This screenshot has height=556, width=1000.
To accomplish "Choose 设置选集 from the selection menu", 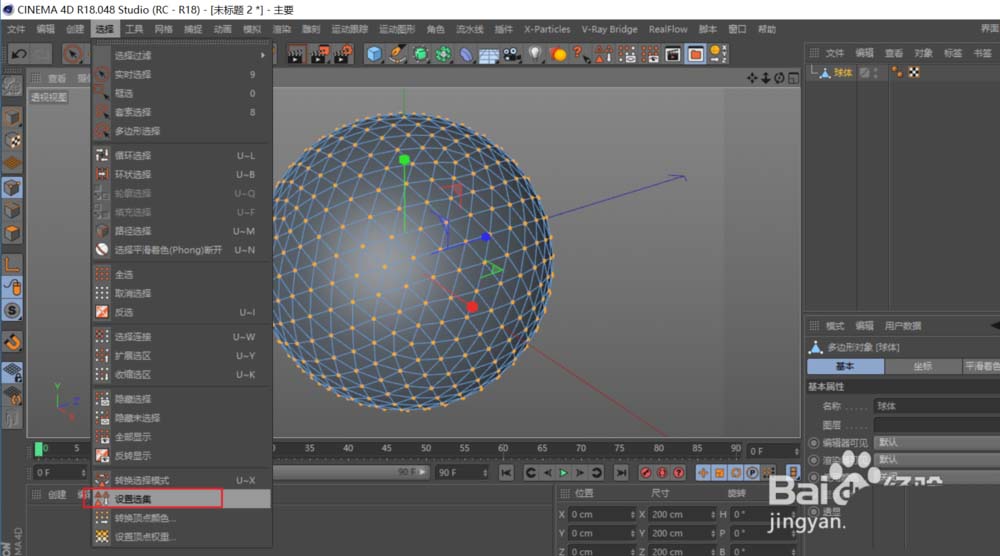I will 133,498.
